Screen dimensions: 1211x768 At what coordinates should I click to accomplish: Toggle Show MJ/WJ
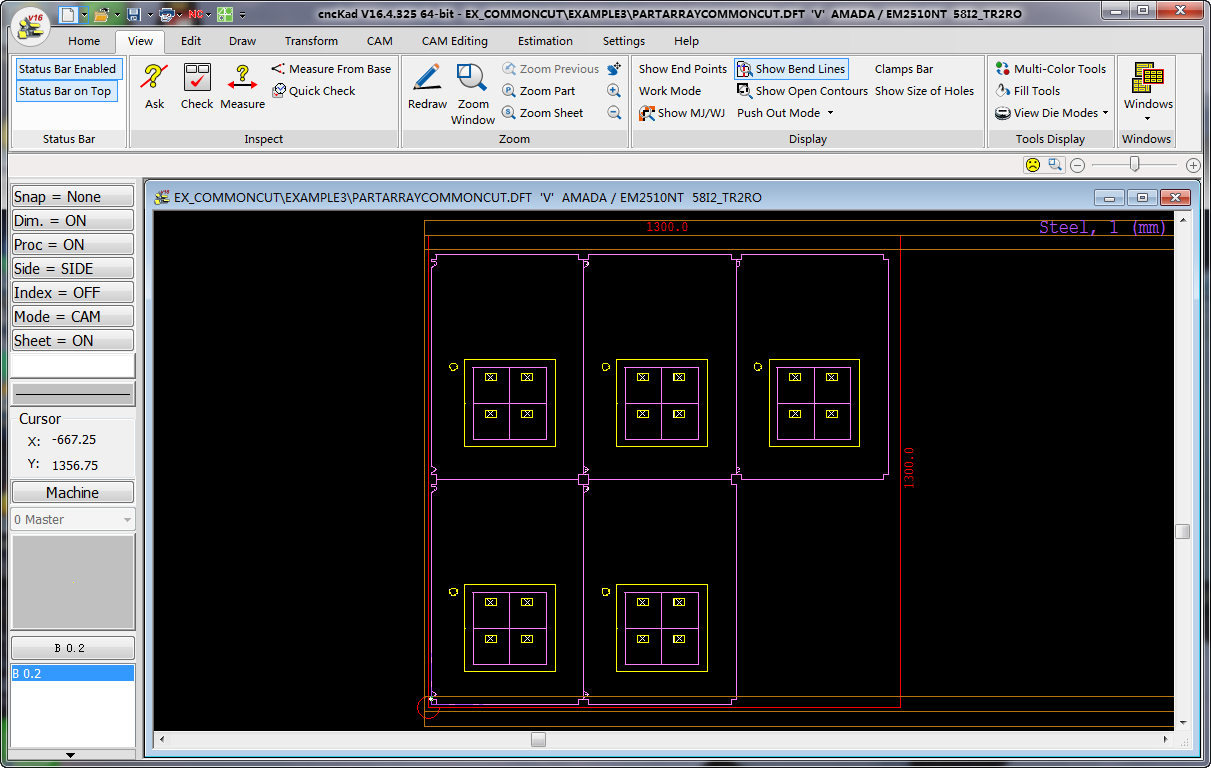(x=682, y=113)
